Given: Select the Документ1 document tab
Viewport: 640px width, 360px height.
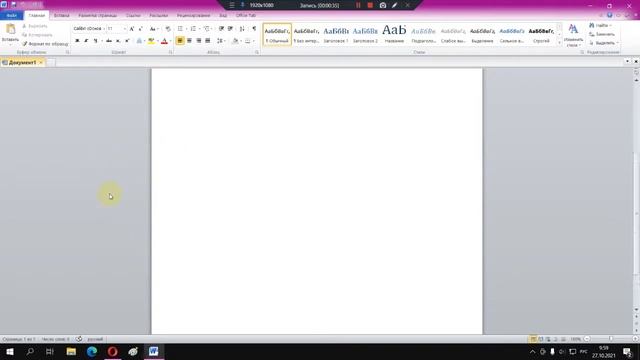Looking at the screenshot, I should (22, 62).
